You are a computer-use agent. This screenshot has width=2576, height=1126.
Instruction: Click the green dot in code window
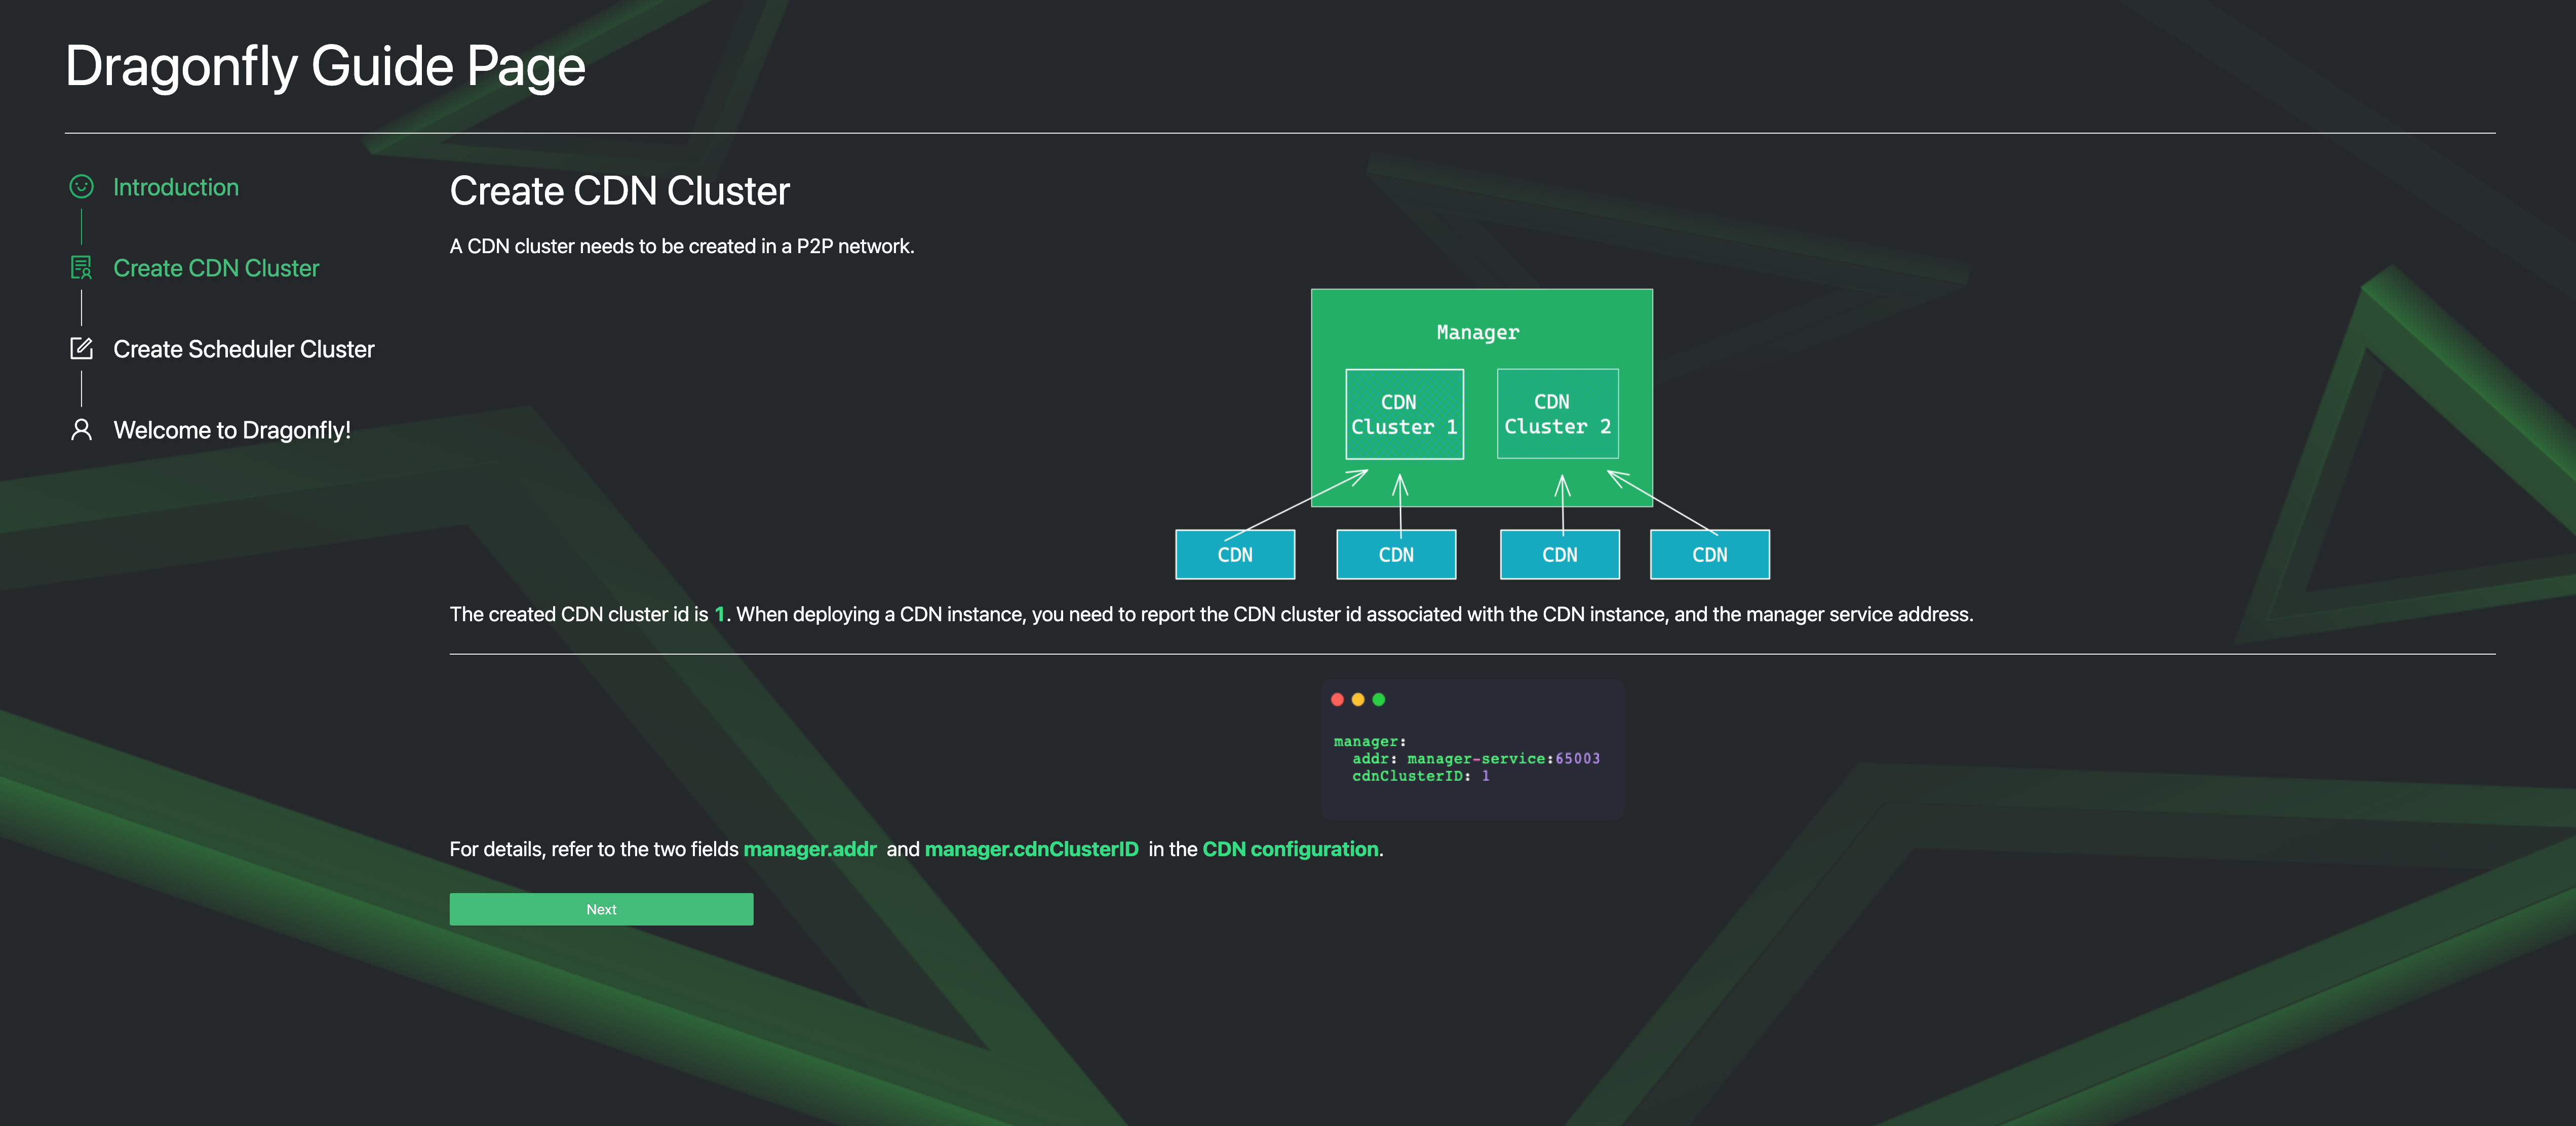point(1379,699)
